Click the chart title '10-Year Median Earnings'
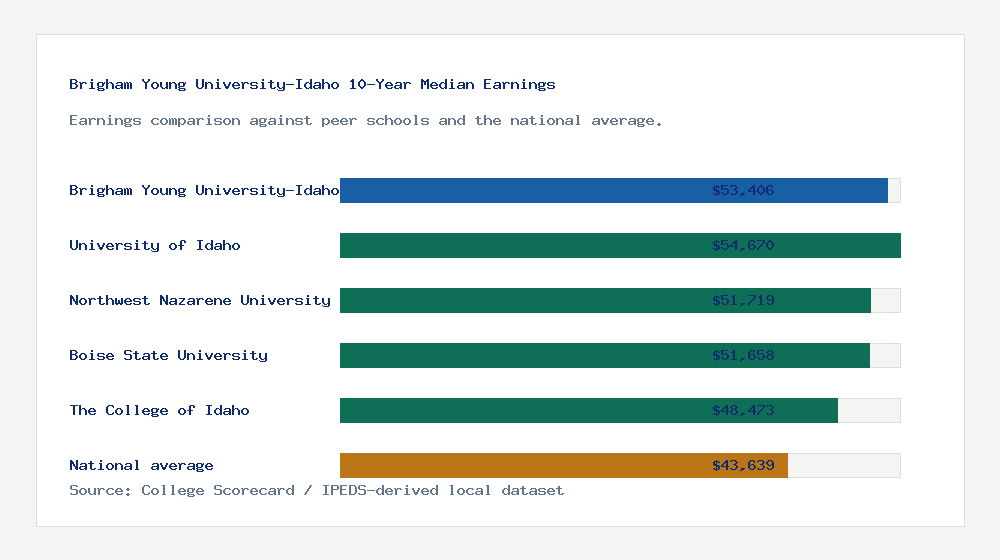Screen dimensions: 1000x560 click(x=452, y=84)
